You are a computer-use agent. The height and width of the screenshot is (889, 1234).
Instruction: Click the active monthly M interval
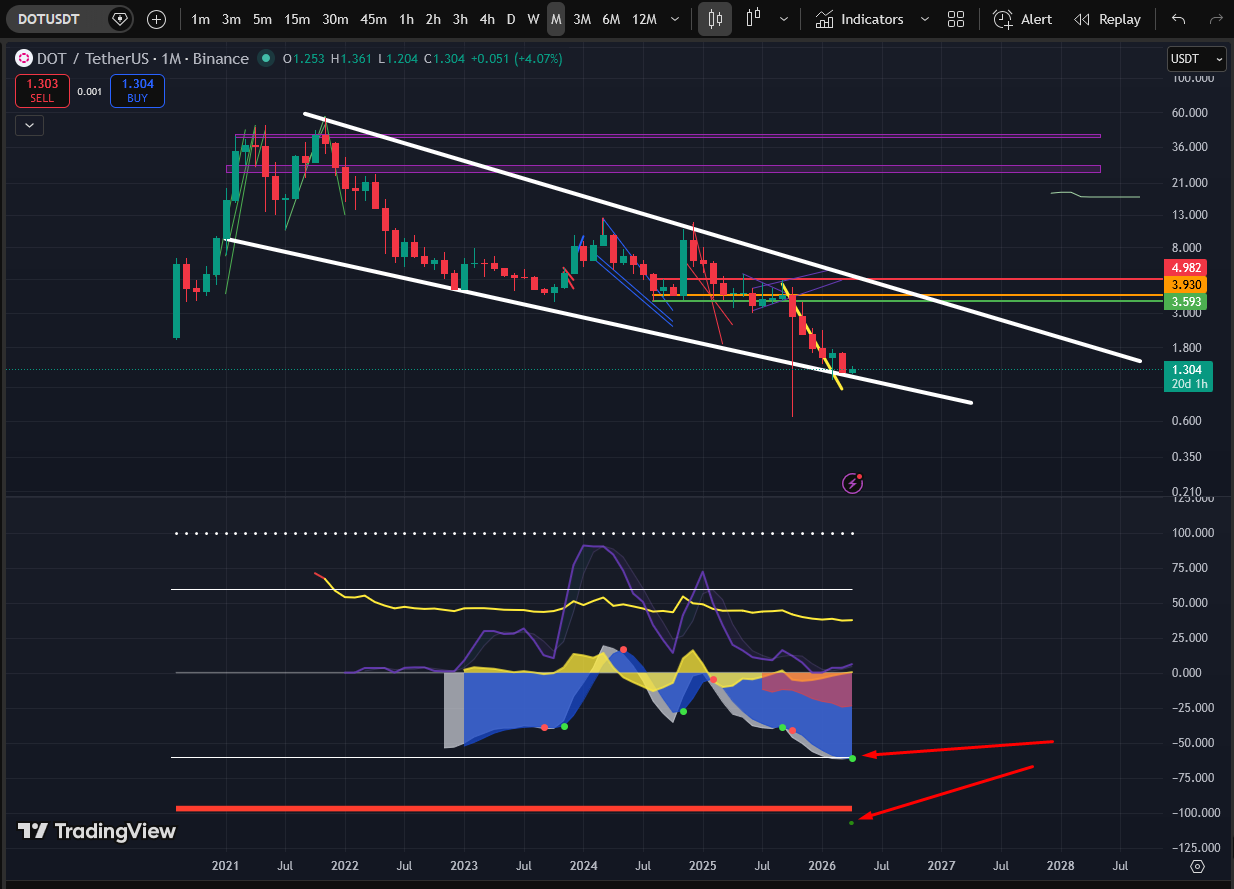coord(556,19)
